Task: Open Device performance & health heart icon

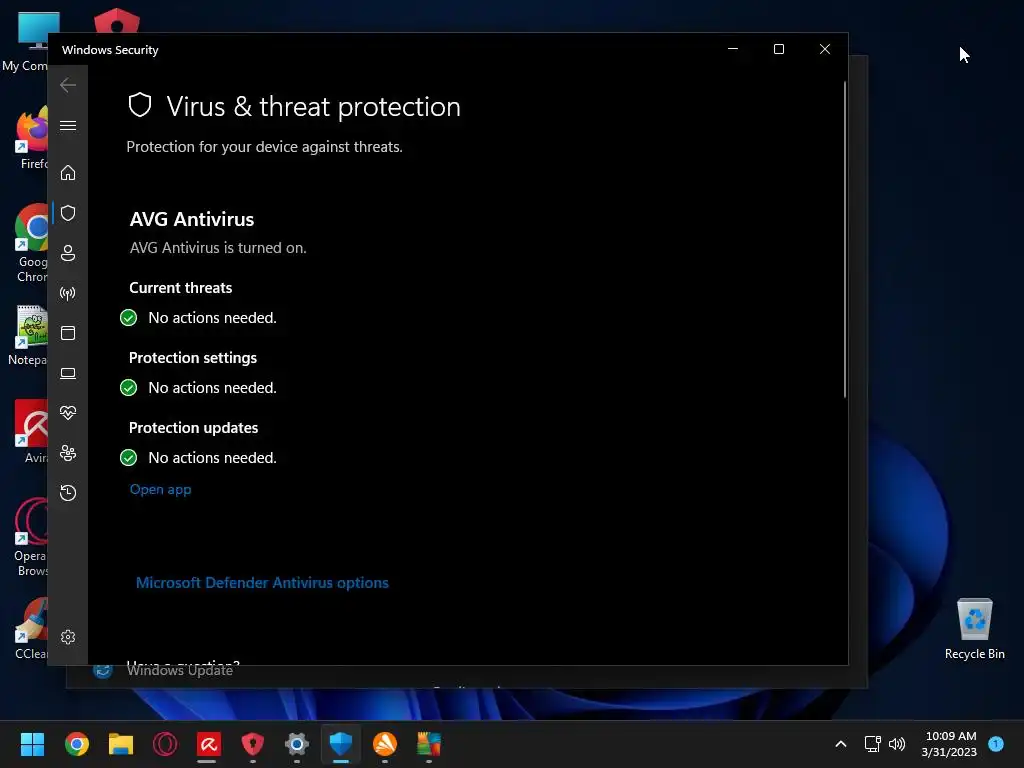Action: pyautogui.click(x=68, y=413)
